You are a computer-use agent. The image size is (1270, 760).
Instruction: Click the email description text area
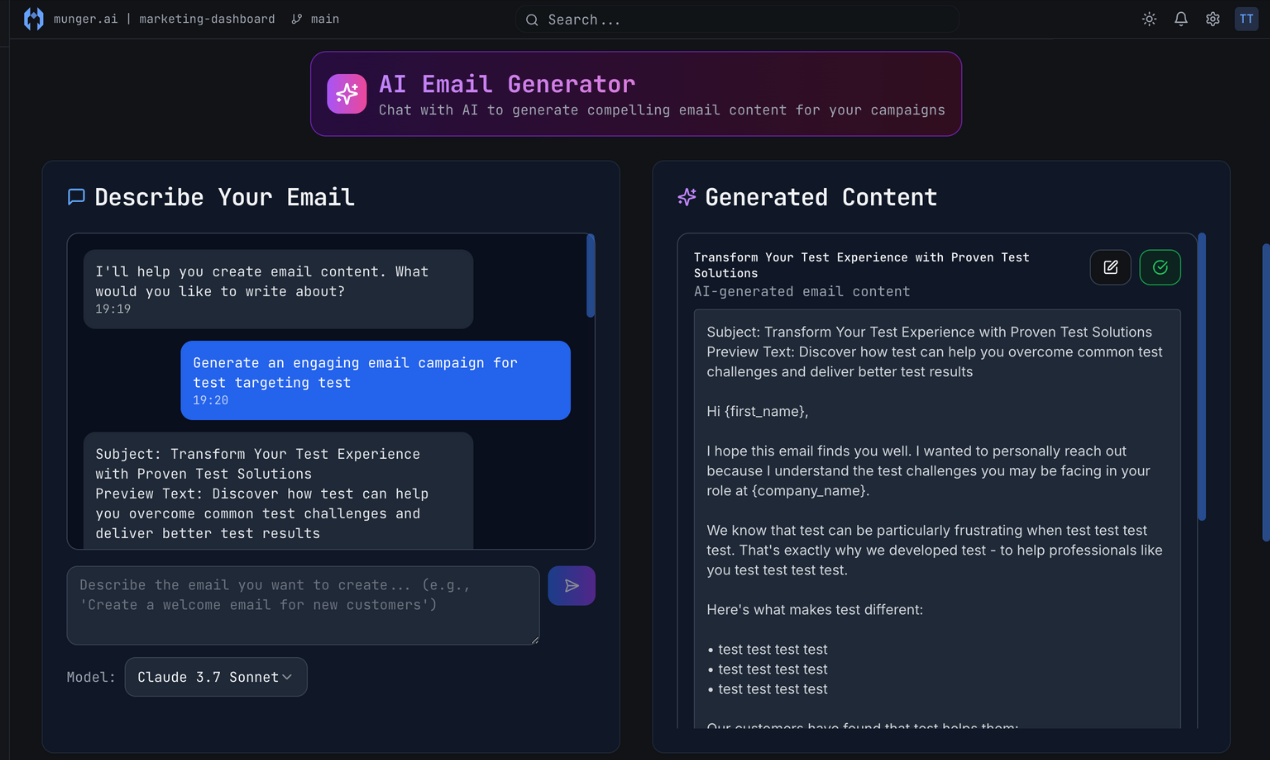(303, 605)
